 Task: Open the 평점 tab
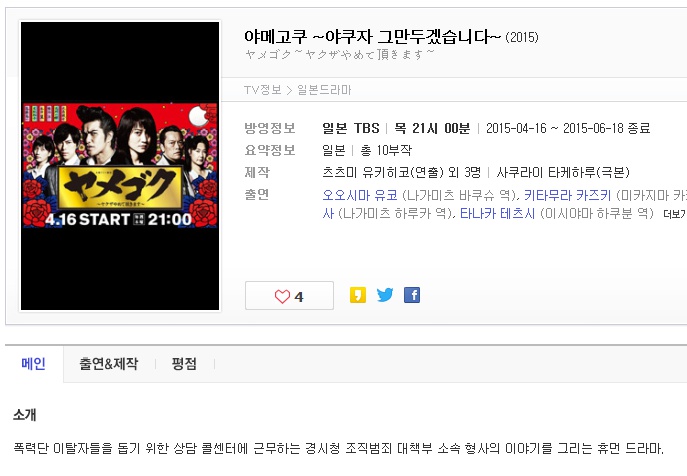184,364
